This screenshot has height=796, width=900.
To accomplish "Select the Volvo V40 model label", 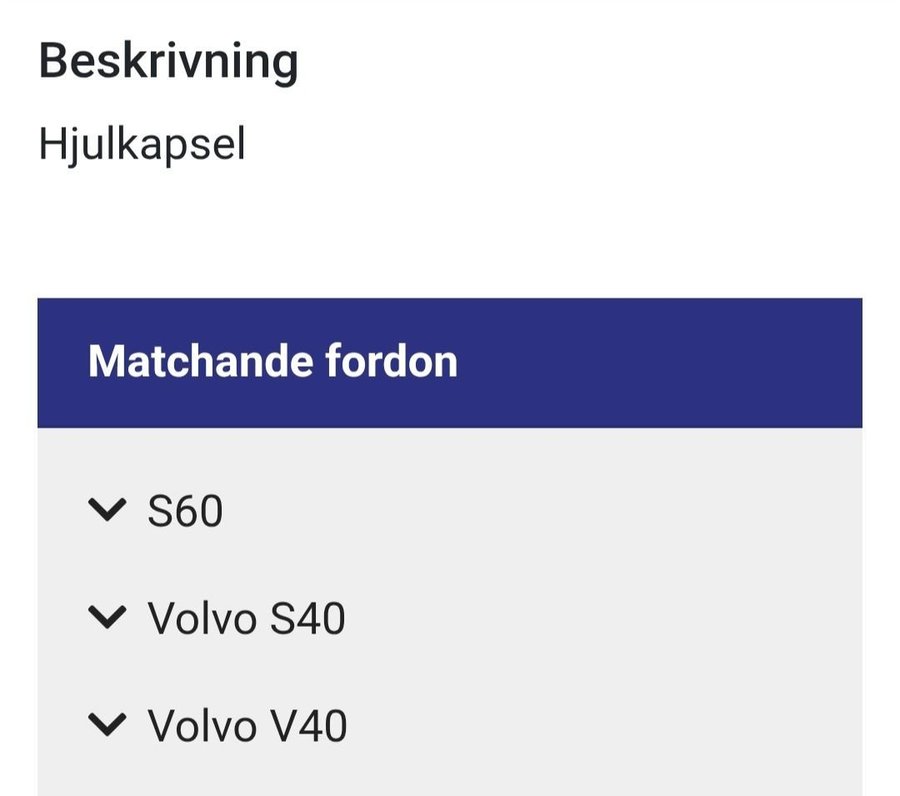I will point(247,725).
